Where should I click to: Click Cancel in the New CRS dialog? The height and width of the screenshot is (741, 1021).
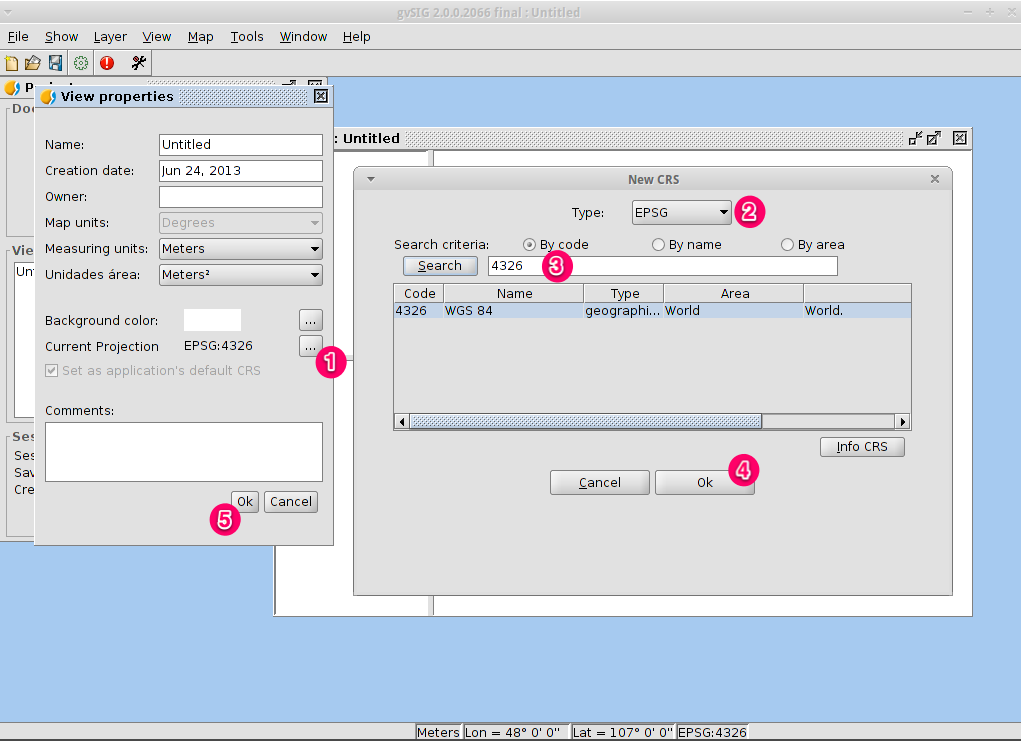600,482
